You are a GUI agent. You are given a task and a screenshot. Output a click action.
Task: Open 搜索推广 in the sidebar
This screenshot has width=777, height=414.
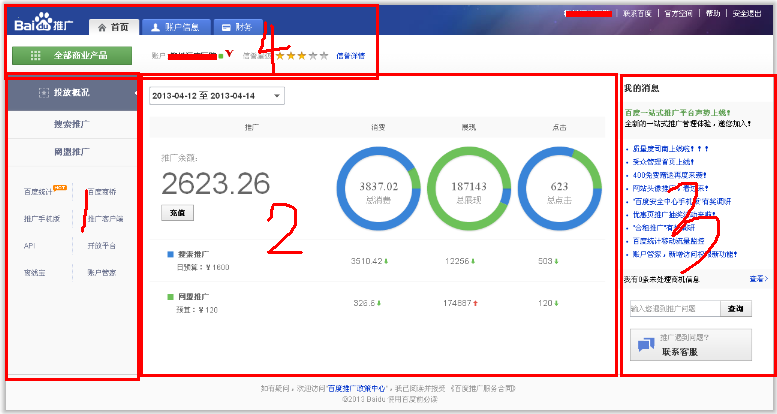click(x=72, y=124)
